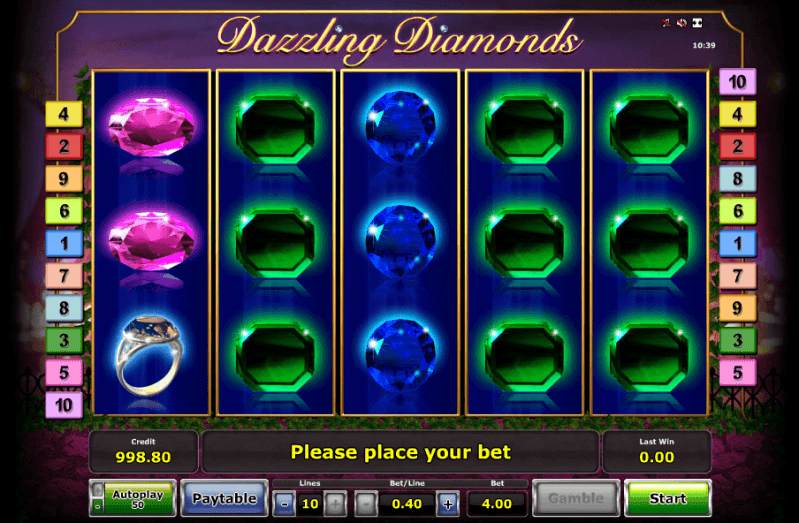Select payline 4 marker on left

(64, 114)
